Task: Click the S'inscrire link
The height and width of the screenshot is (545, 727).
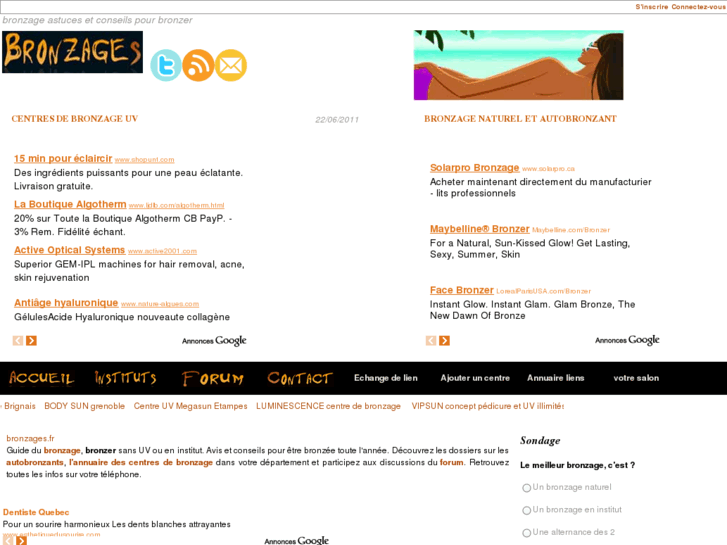Action: pyautogui.click(x=652, y=7)
